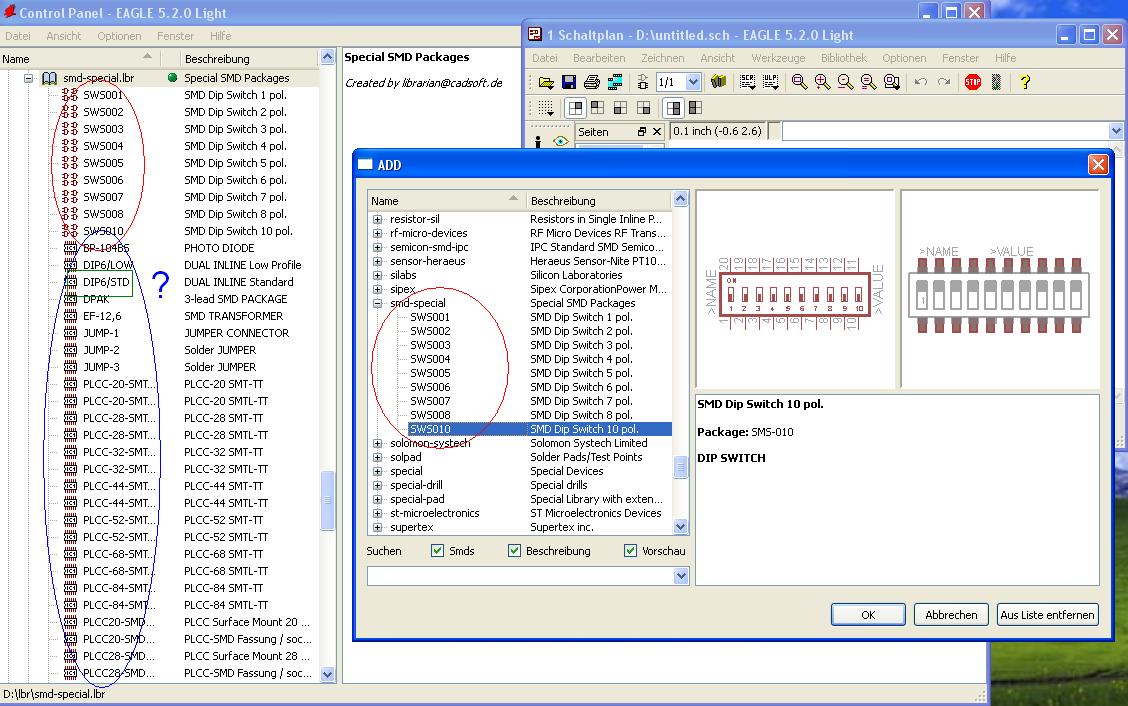
Task: Run a user program with ULP icon
Action: (770, 82)
